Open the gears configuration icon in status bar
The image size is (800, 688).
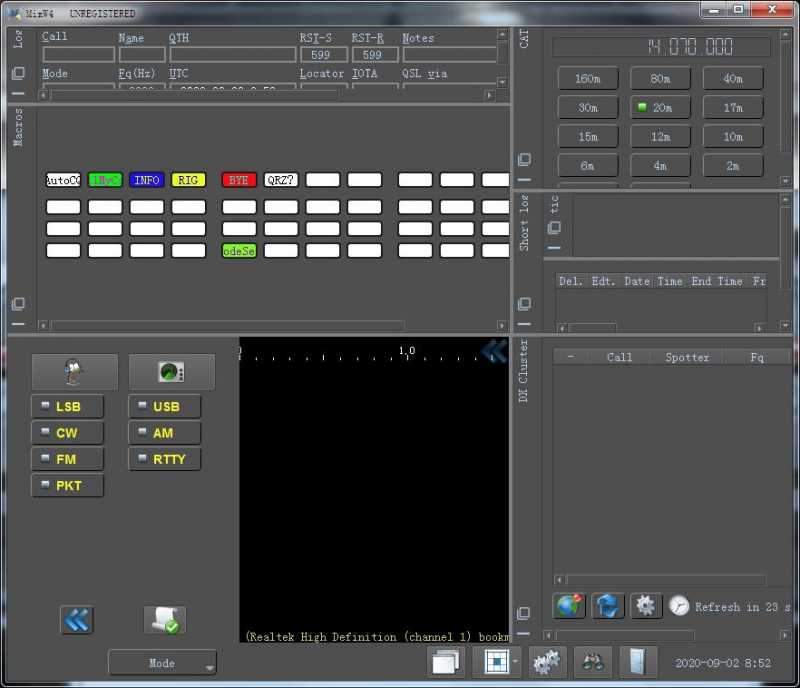pos(546,662)
